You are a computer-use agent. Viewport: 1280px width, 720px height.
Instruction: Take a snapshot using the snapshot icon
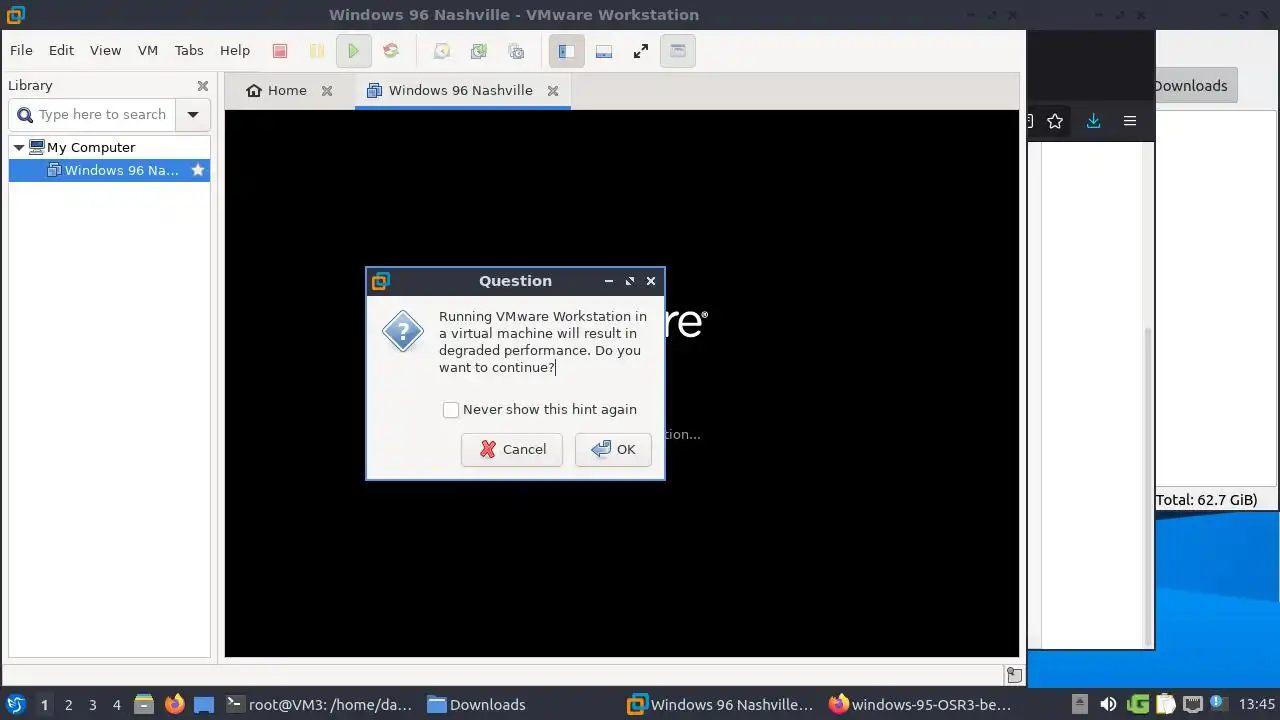(x=441, y=51)
